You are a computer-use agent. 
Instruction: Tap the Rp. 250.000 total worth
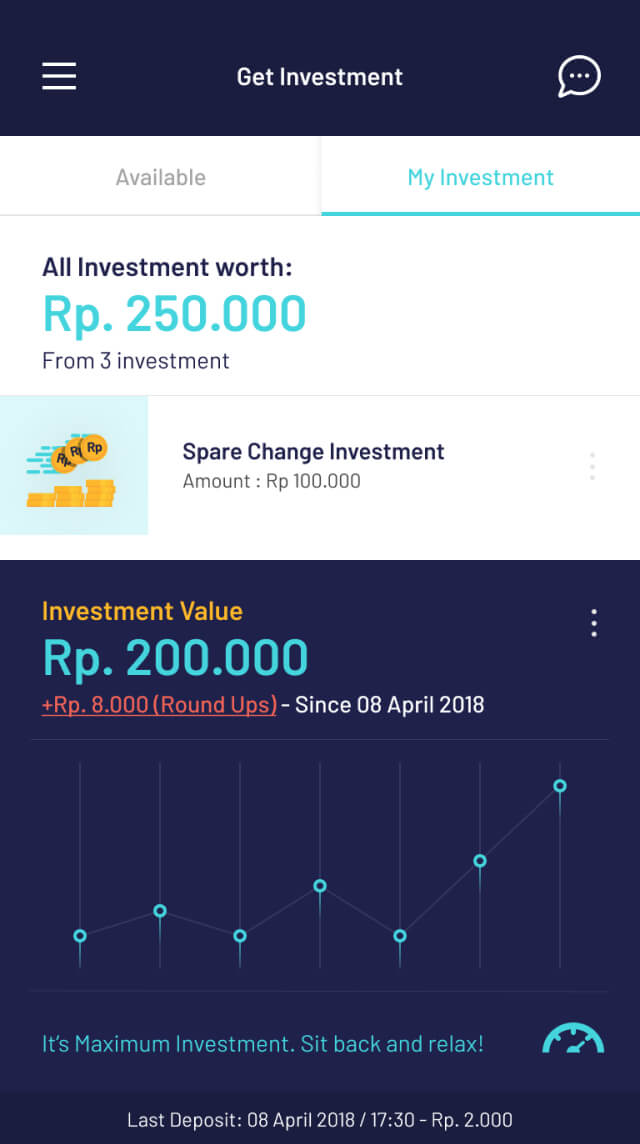(174, 314)
